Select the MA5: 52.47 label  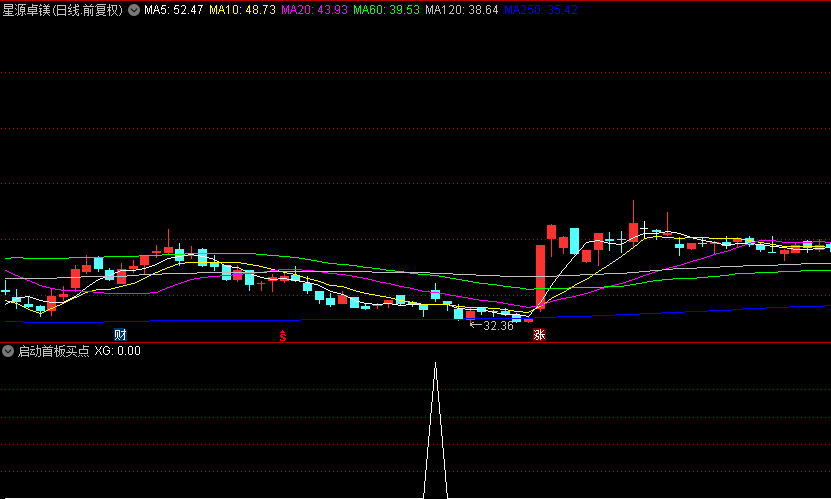(174, 10)
